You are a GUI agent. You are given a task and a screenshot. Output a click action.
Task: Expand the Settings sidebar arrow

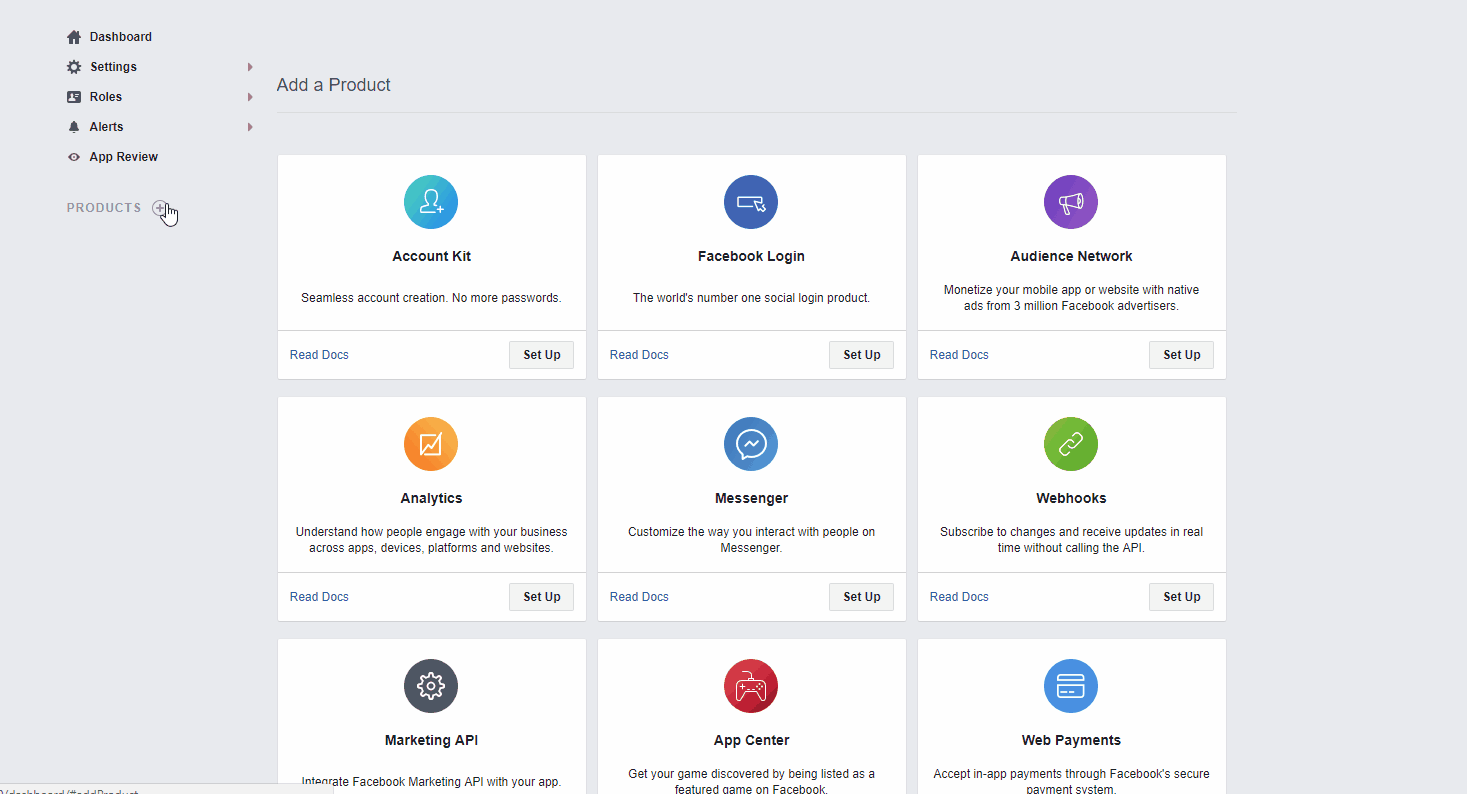[x=250, y=67]
